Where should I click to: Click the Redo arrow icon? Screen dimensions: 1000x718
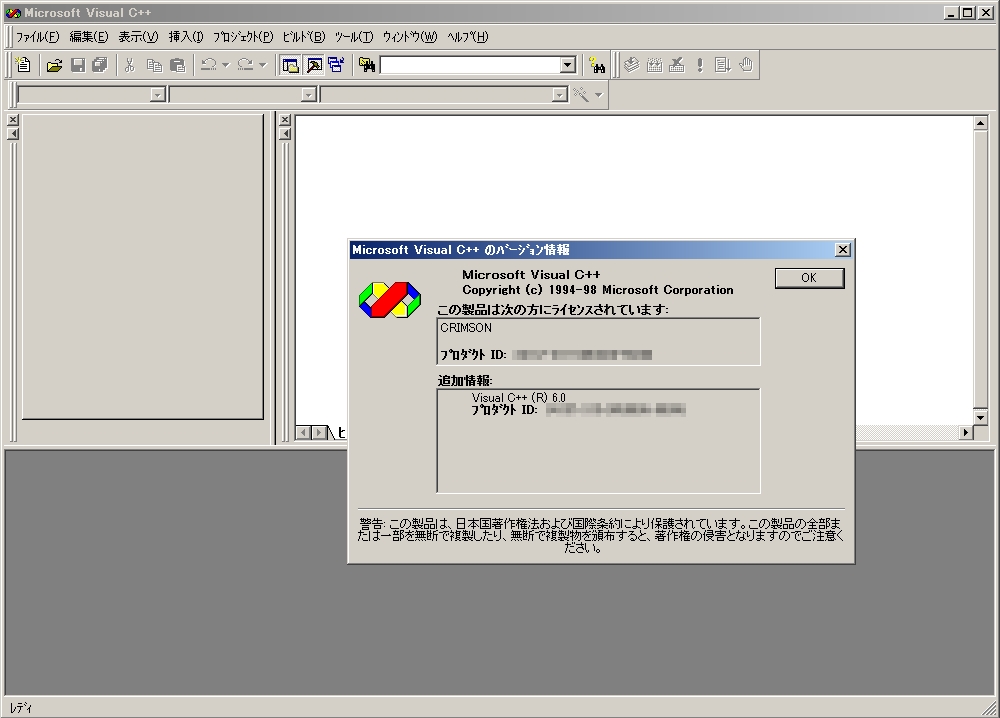tap(245, 65)
